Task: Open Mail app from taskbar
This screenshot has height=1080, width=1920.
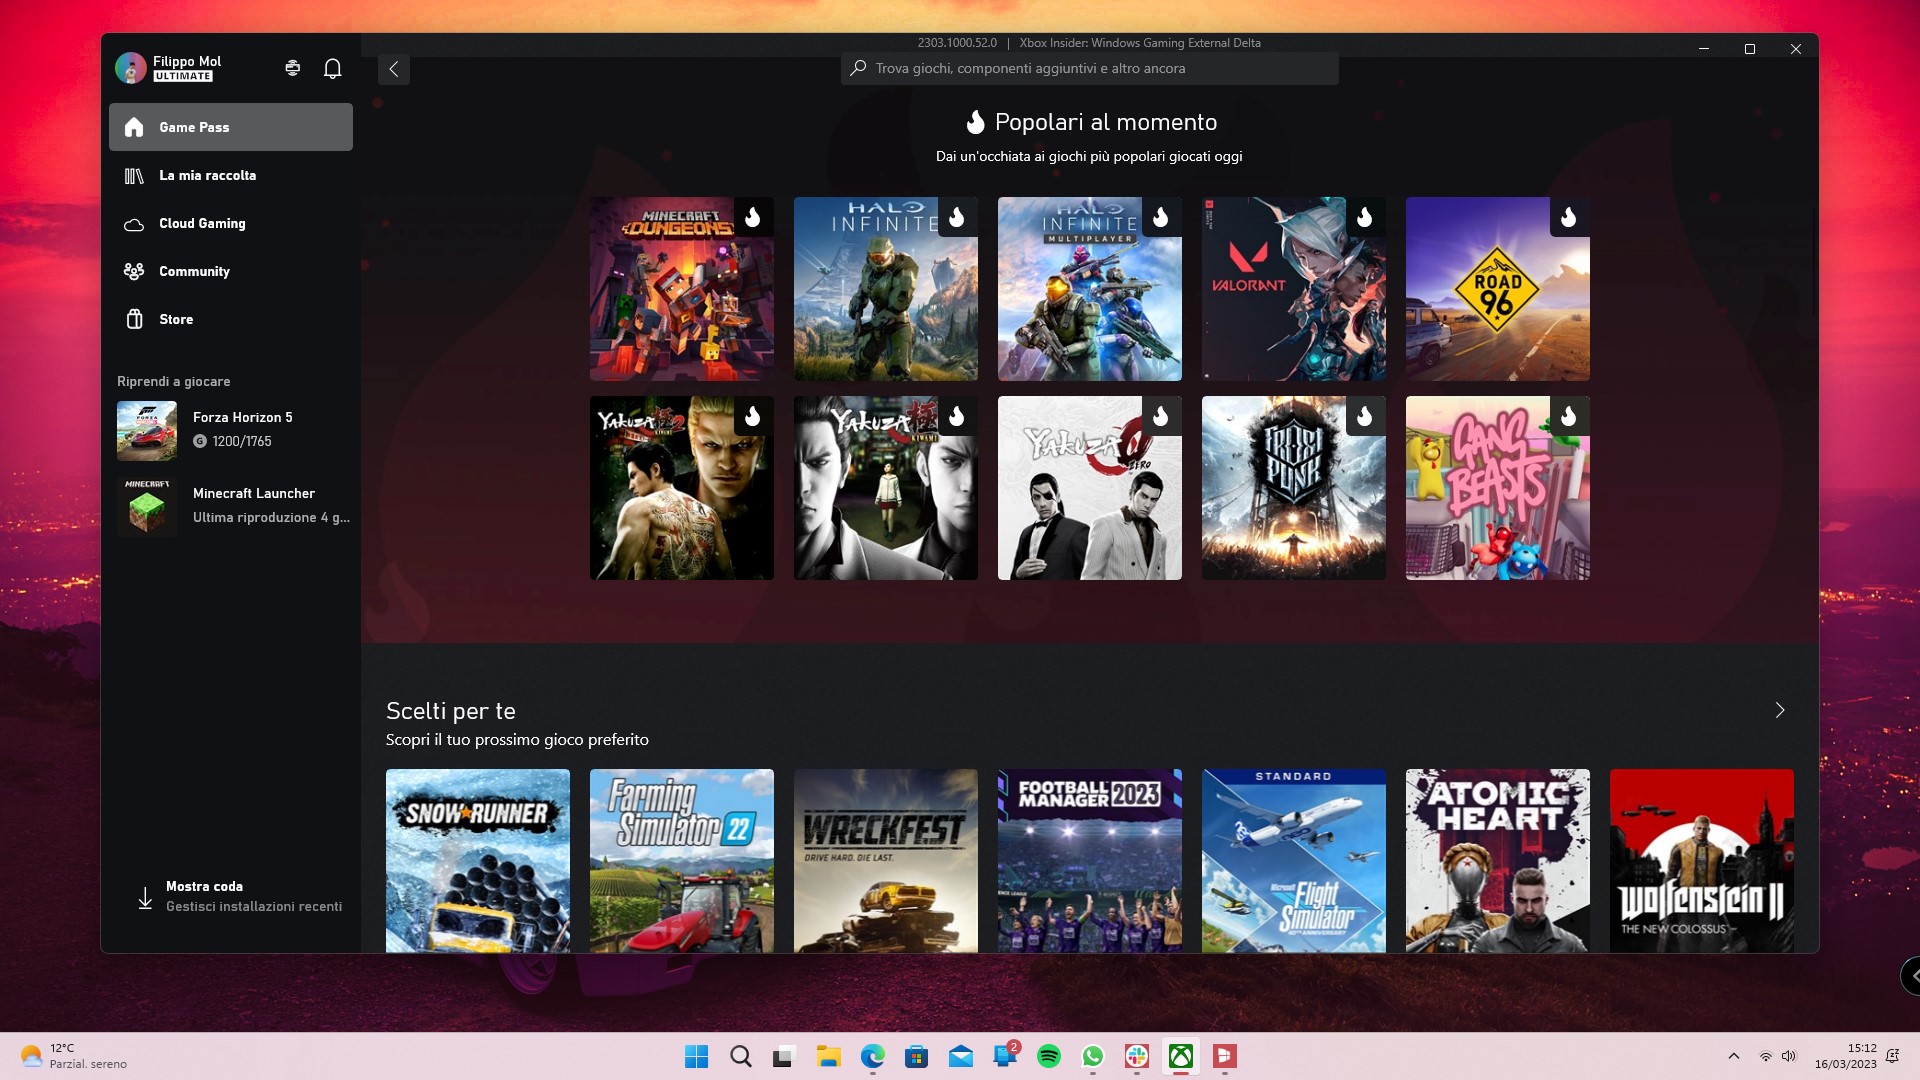Action: tap(960, 1056)
